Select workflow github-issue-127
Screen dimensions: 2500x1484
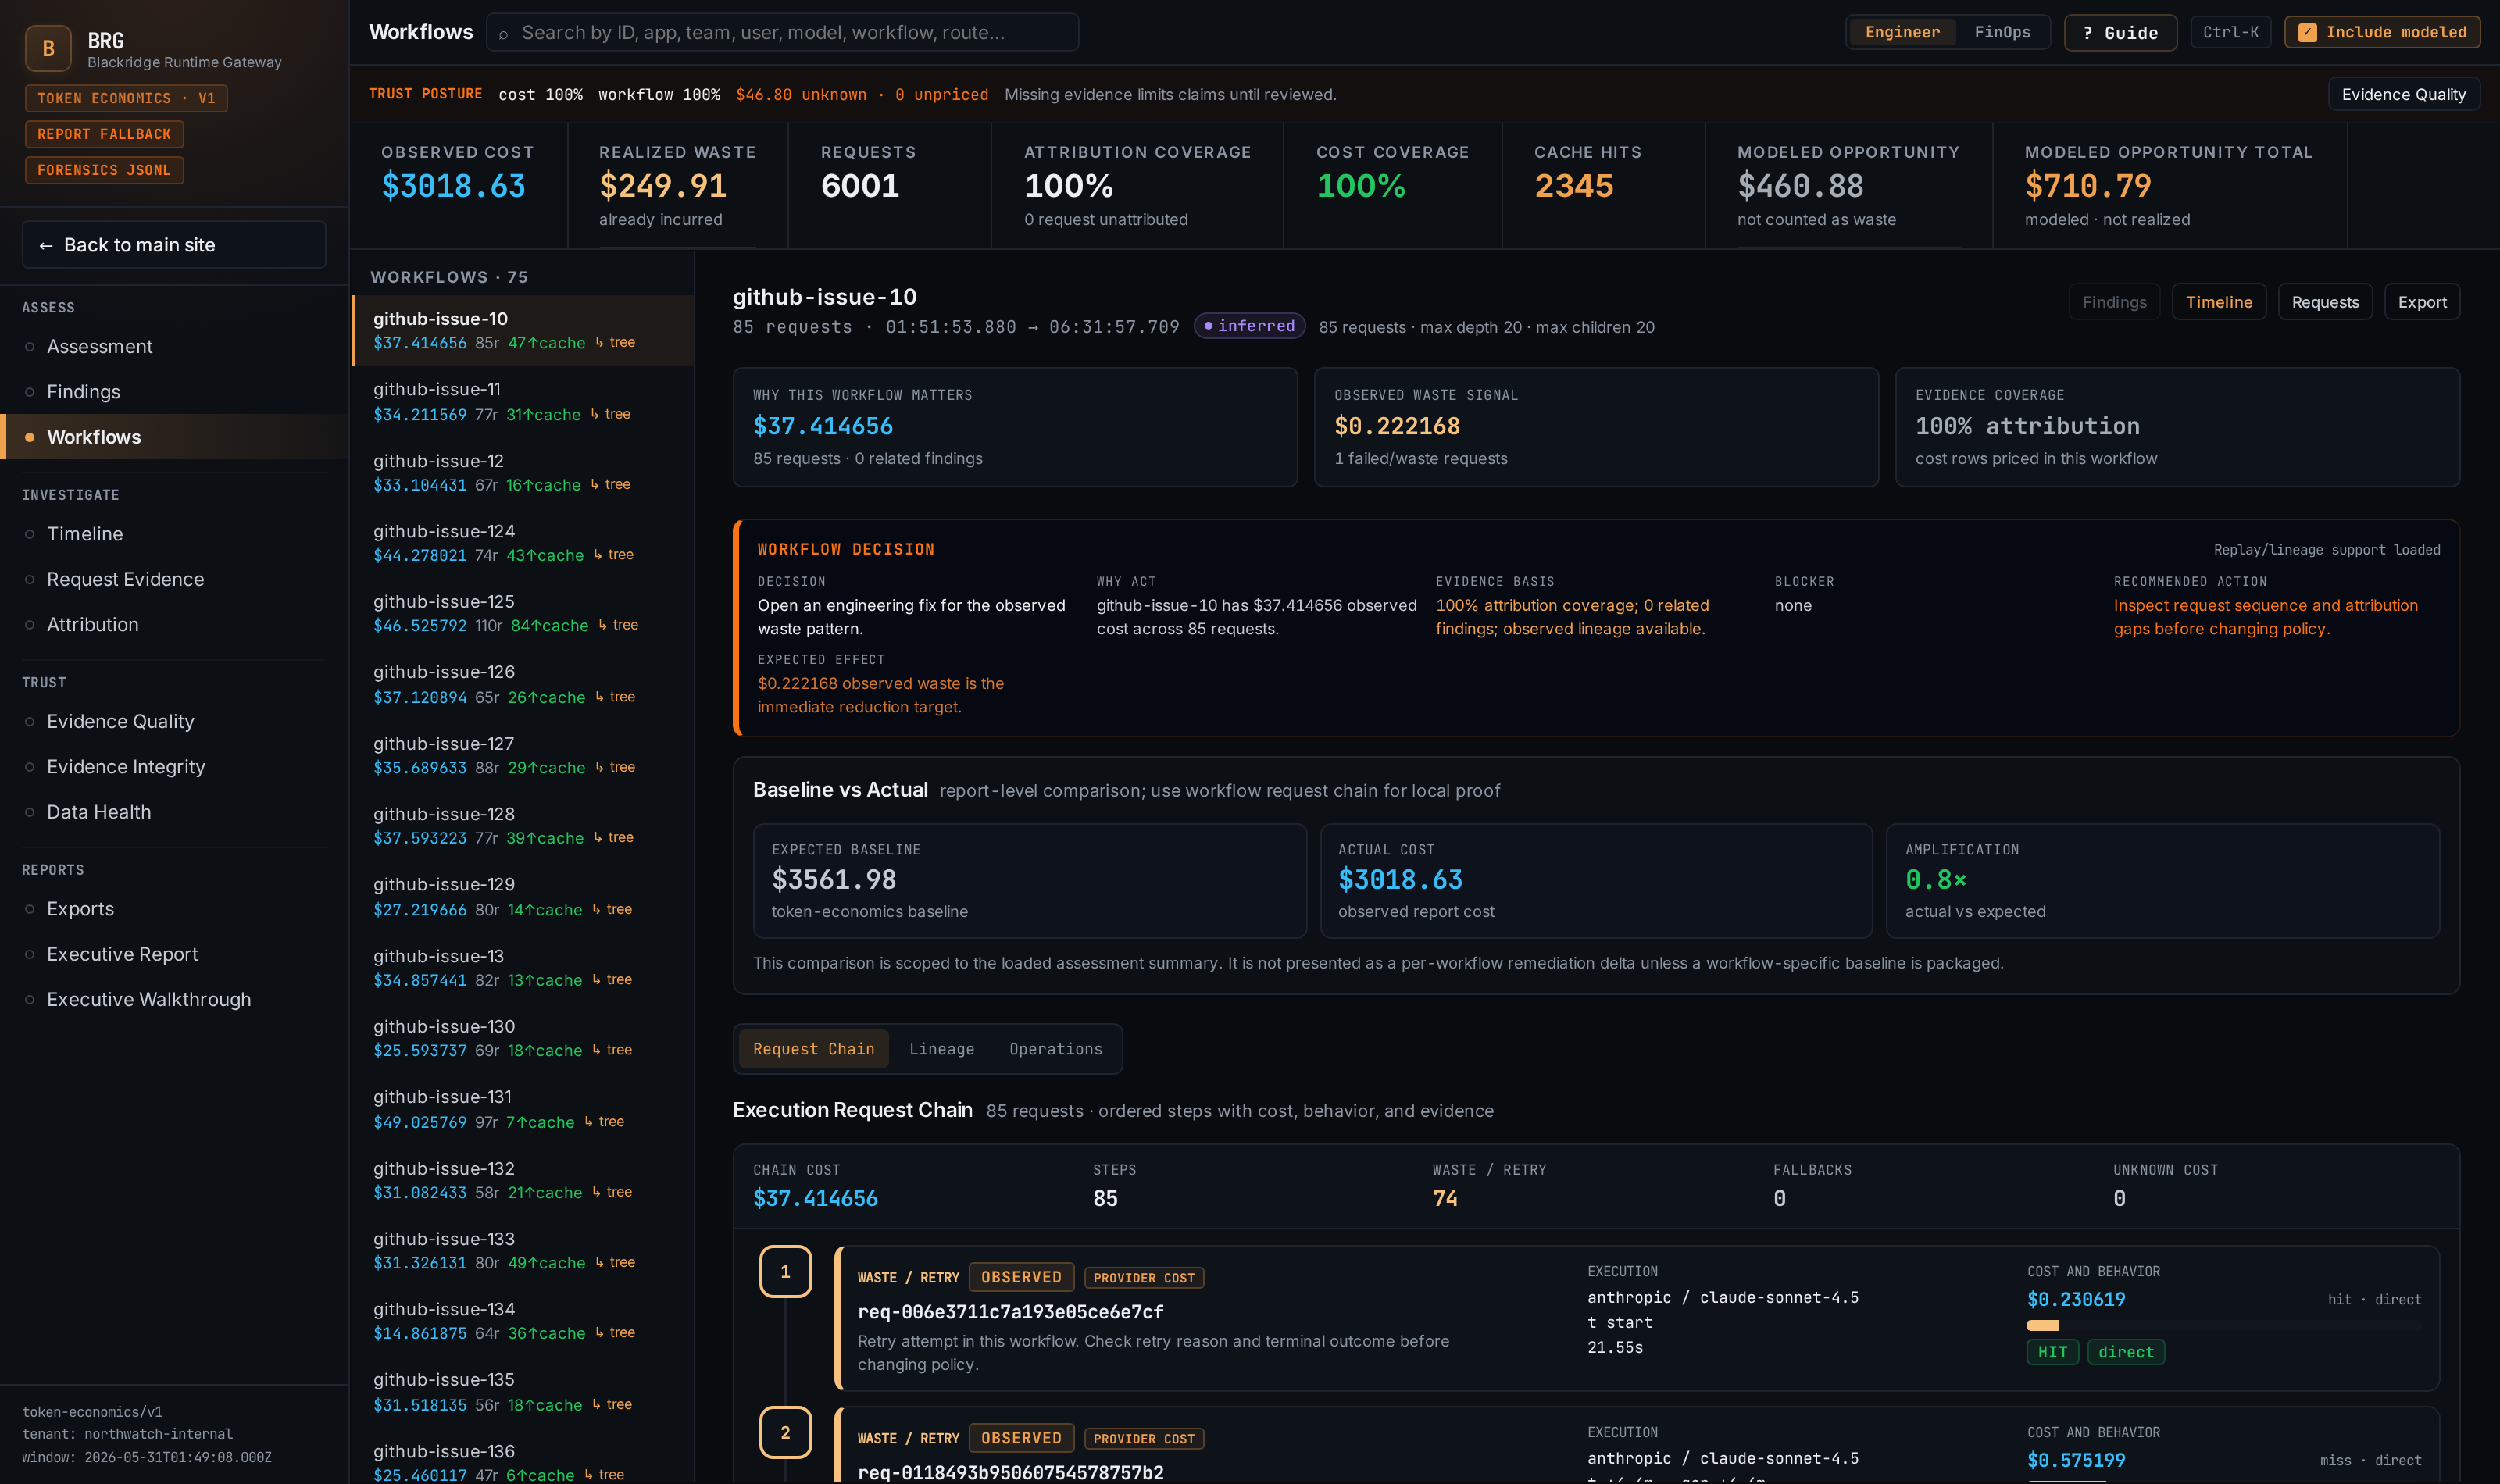click(522, 755)
